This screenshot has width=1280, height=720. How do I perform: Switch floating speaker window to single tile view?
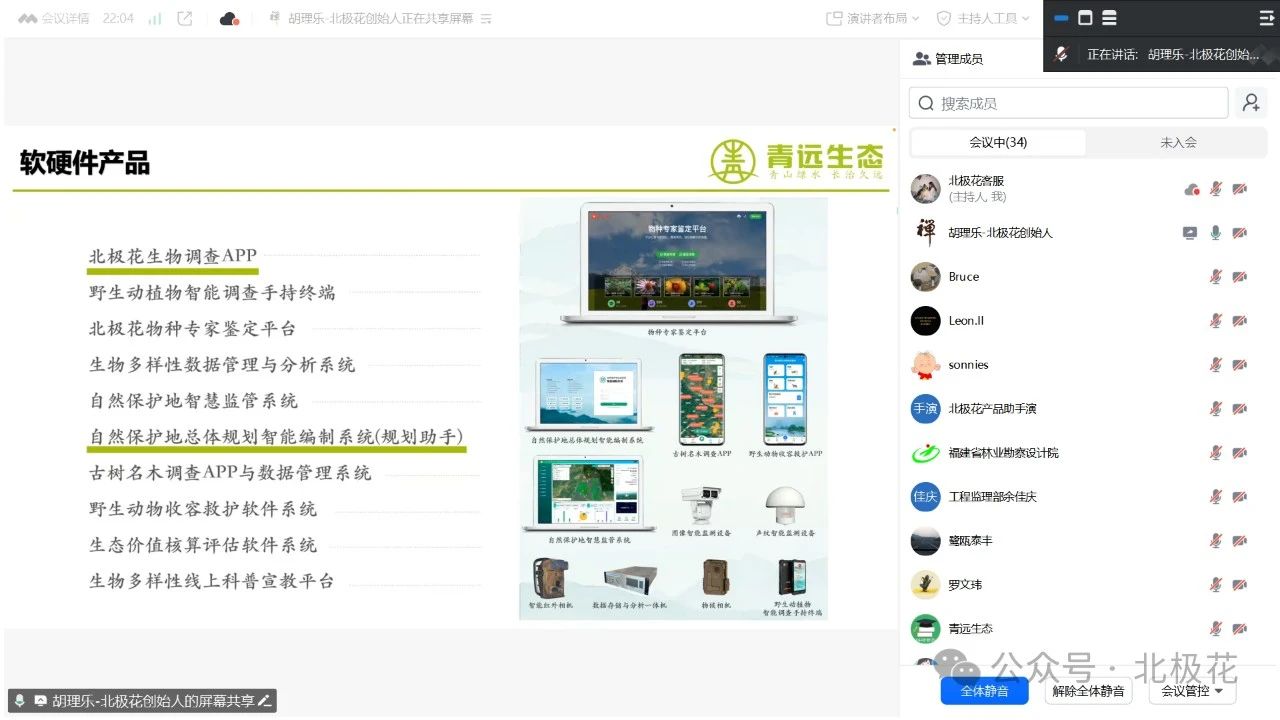(1085, 18)
